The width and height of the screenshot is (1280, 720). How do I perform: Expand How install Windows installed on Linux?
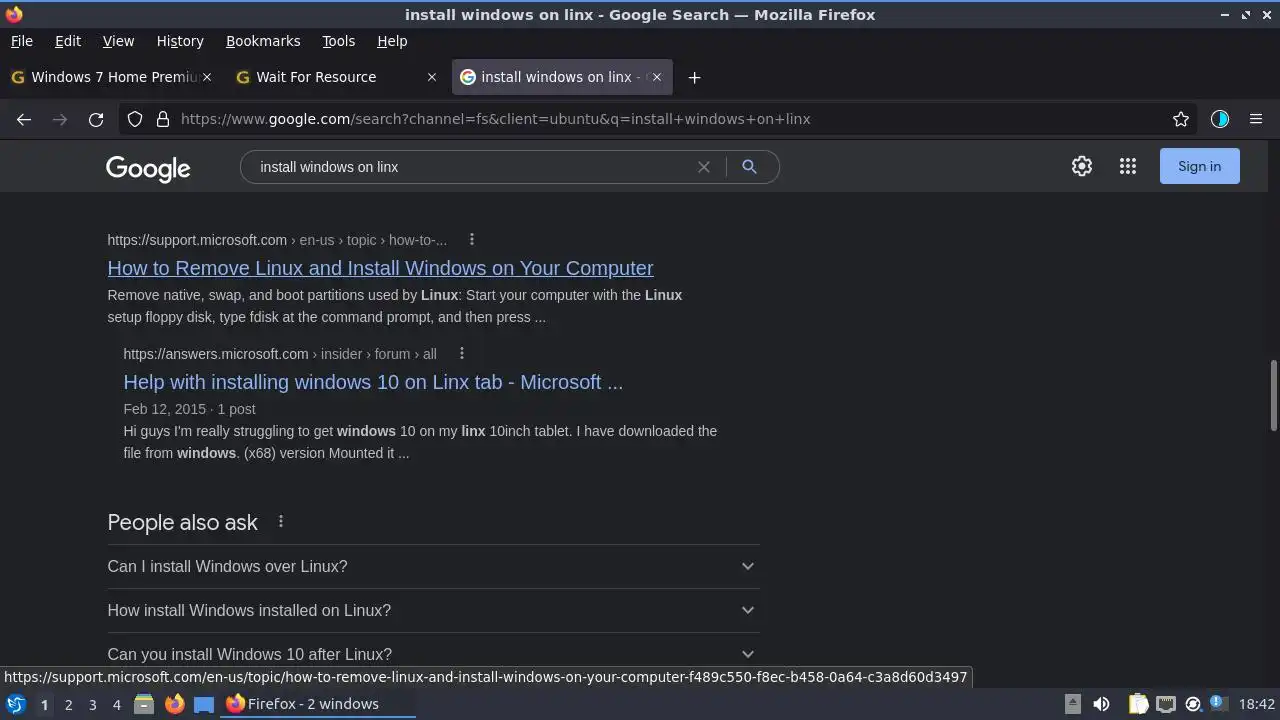pos(433,610)
